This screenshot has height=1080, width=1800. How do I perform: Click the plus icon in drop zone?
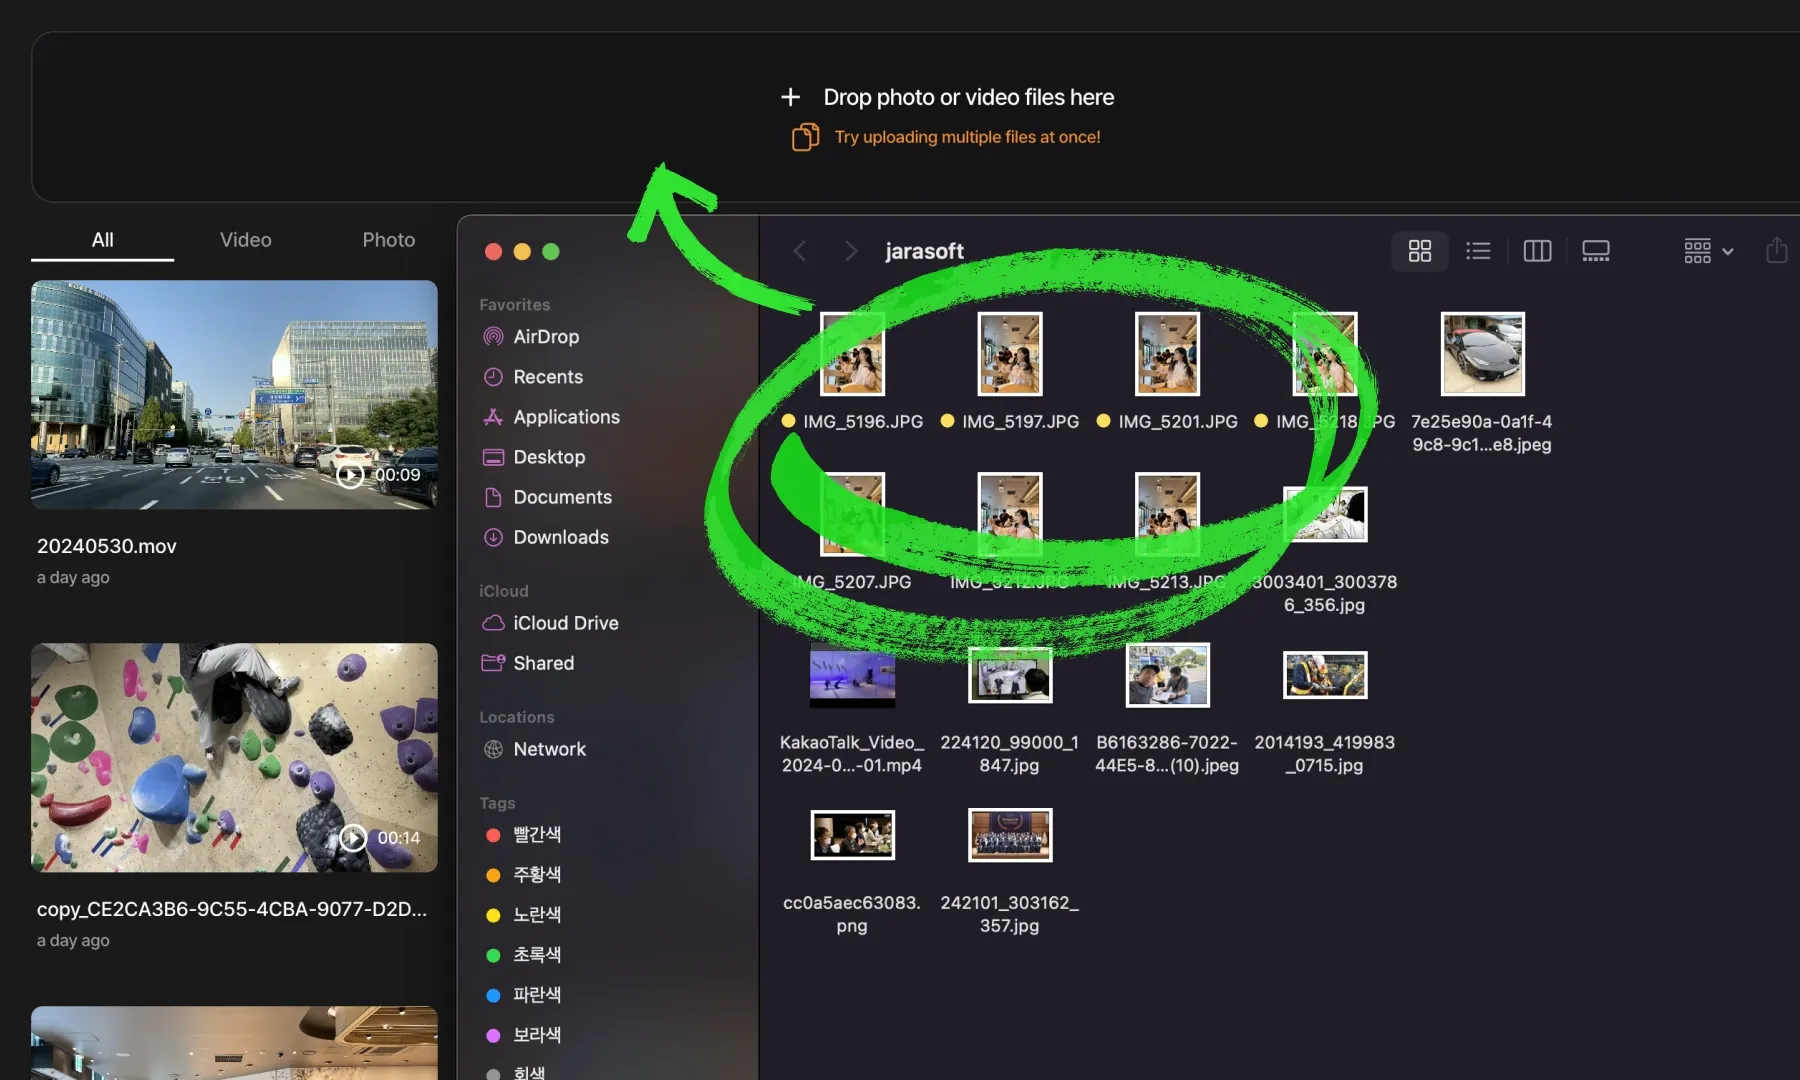tap(790, 97)
